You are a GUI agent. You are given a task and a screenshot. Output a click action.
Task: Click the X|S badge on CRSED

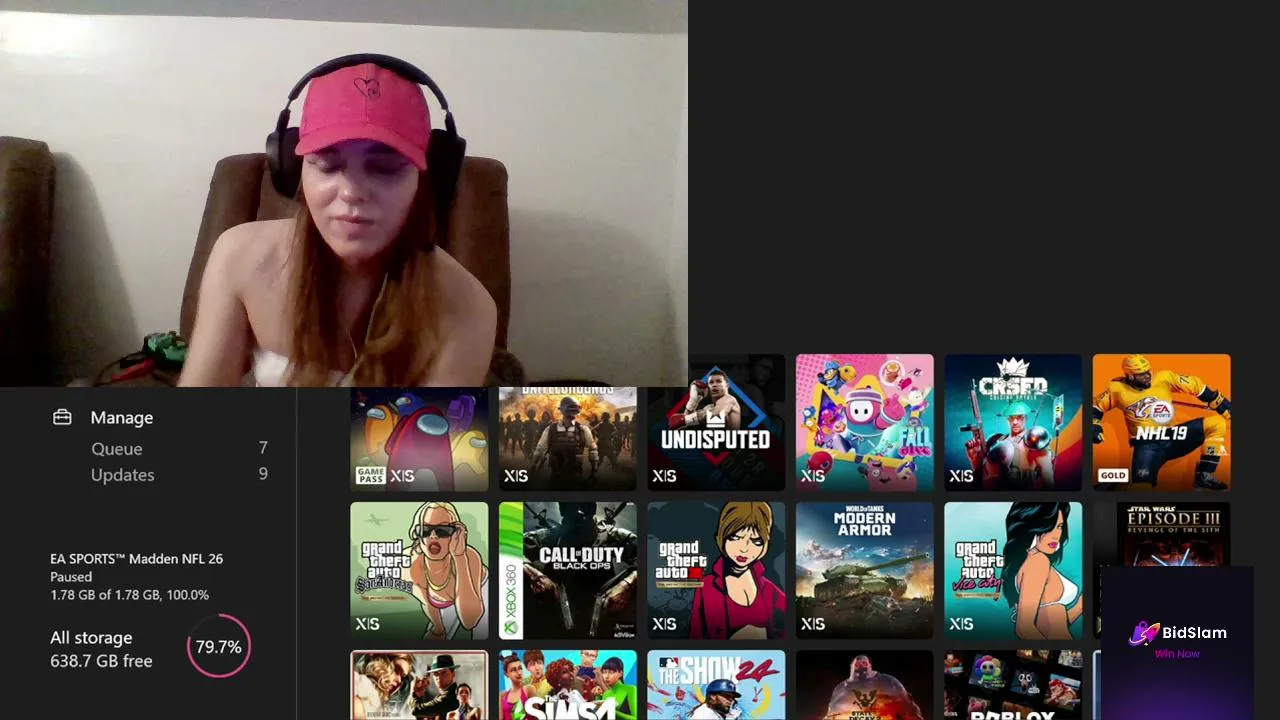(961, 476)
